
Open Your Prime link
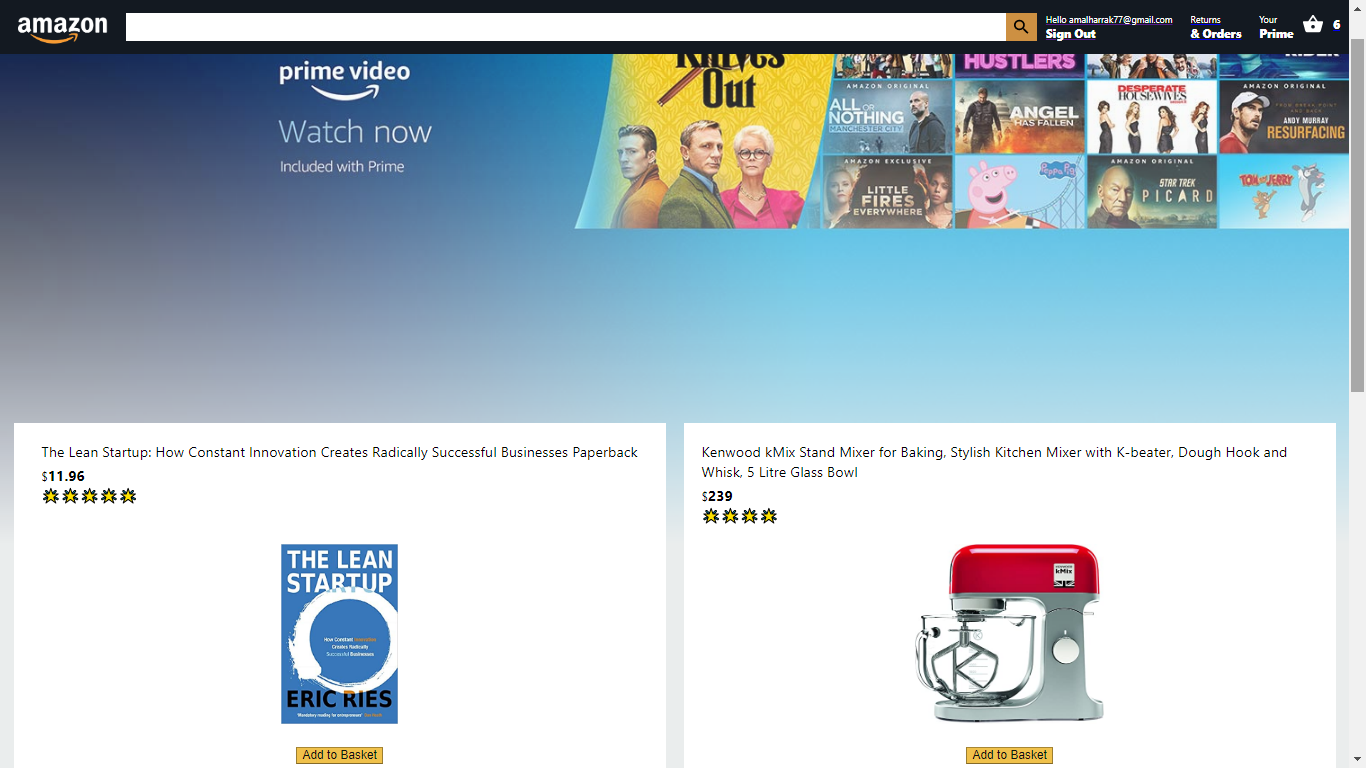pyautogui.click(x=1276, y=27)
